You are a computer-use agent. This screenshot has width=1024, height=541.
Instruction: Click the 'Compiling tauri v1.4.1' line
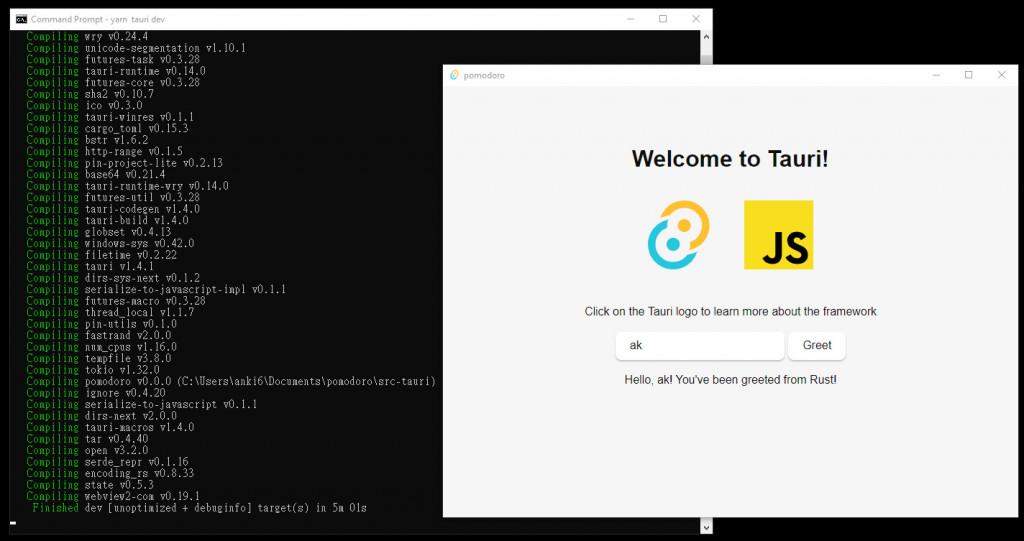click(x=90, y=267)
